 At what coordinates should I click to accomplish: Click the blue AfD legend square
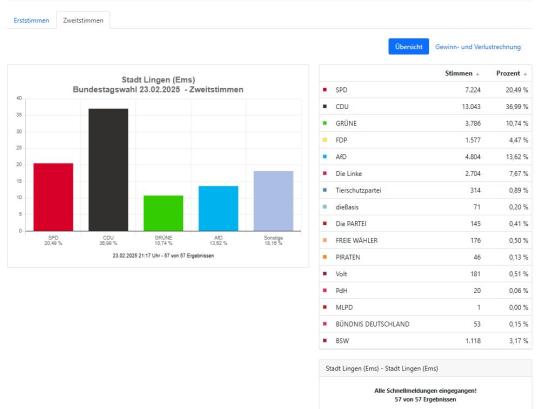[x=325, y=156]
